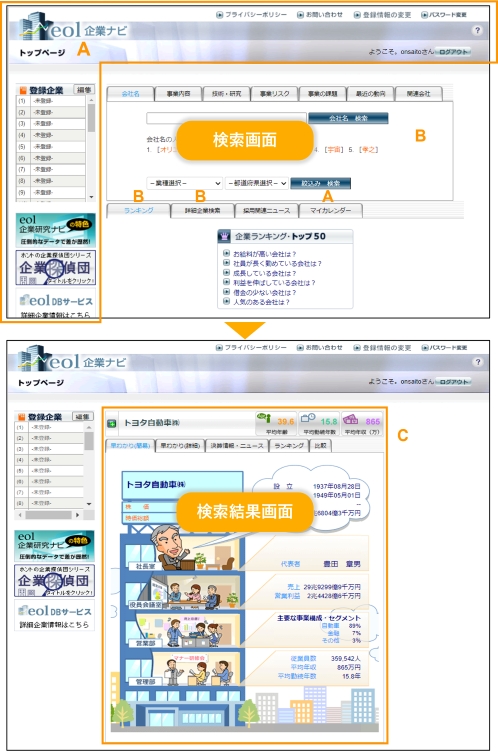
Task: Open eol DBサービス banner on results screen
Action: pyautogui.click(x=55, y=615)
